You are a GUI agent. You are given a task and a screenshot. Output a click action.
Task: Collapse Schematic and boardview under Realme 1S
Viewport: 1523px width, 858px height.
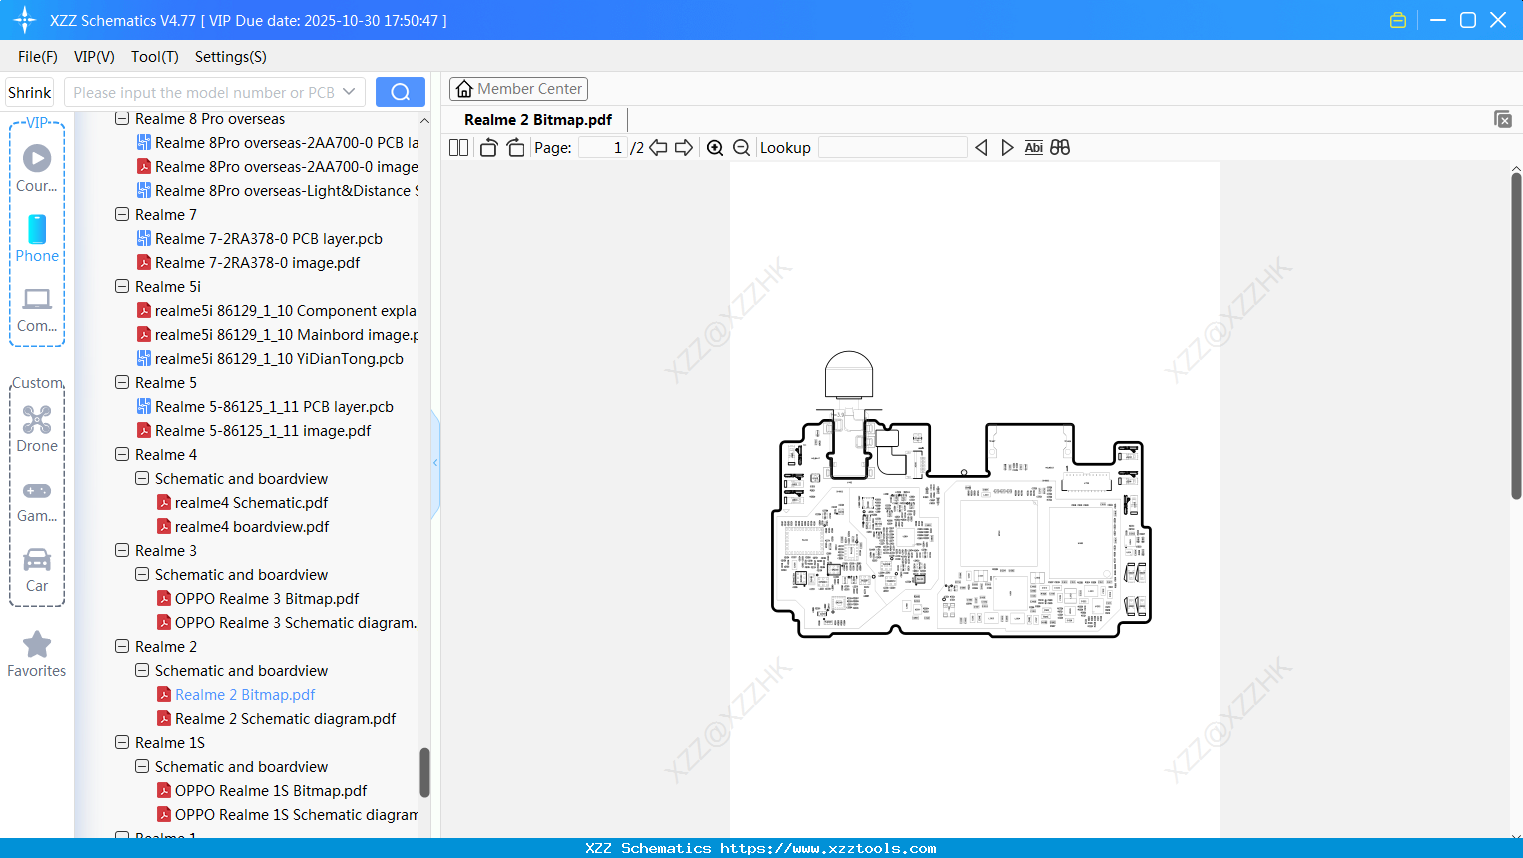tap(142, 767)
